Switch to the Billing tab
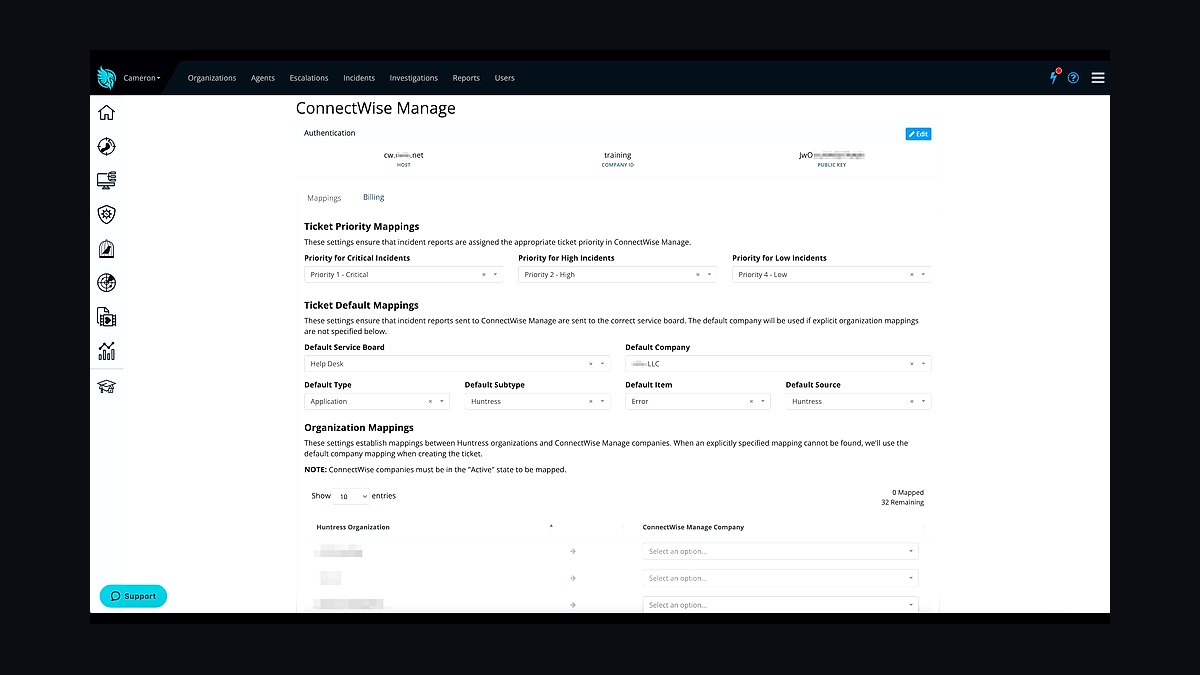1200x675 pixels. tap(374, 197)
